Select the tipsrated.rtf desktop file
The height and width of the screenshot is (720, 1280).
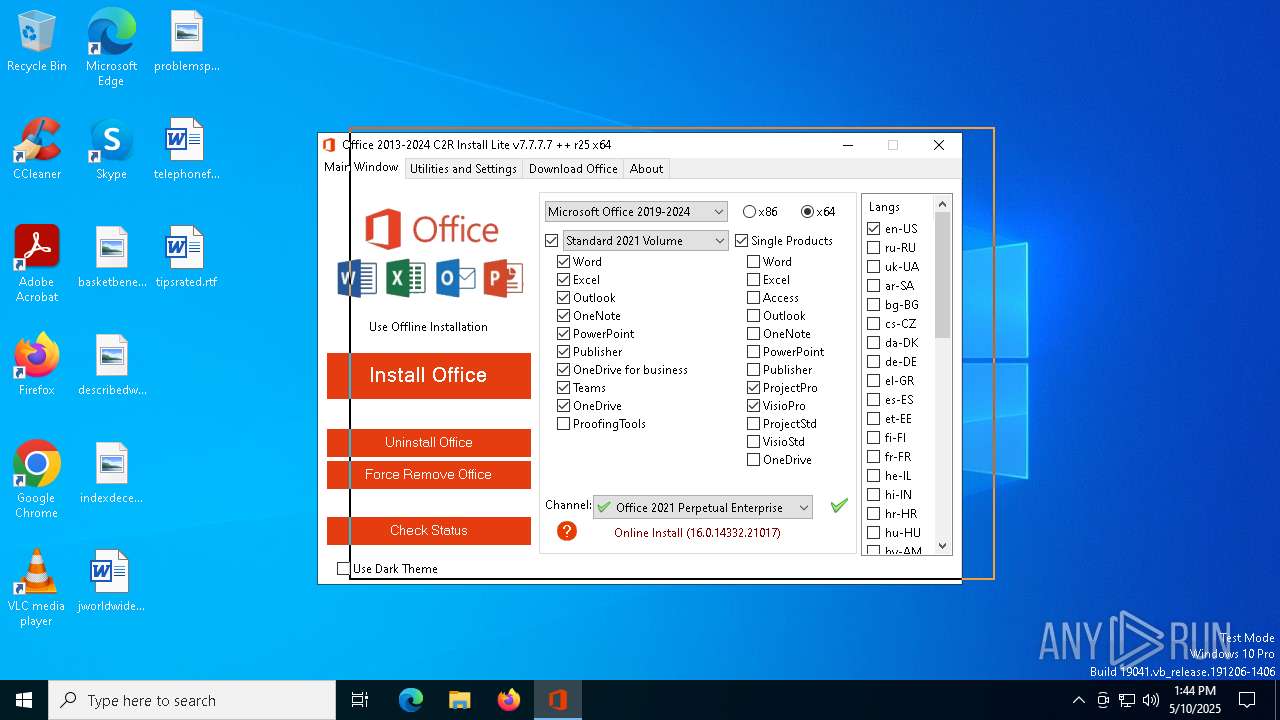click(186, 257)
